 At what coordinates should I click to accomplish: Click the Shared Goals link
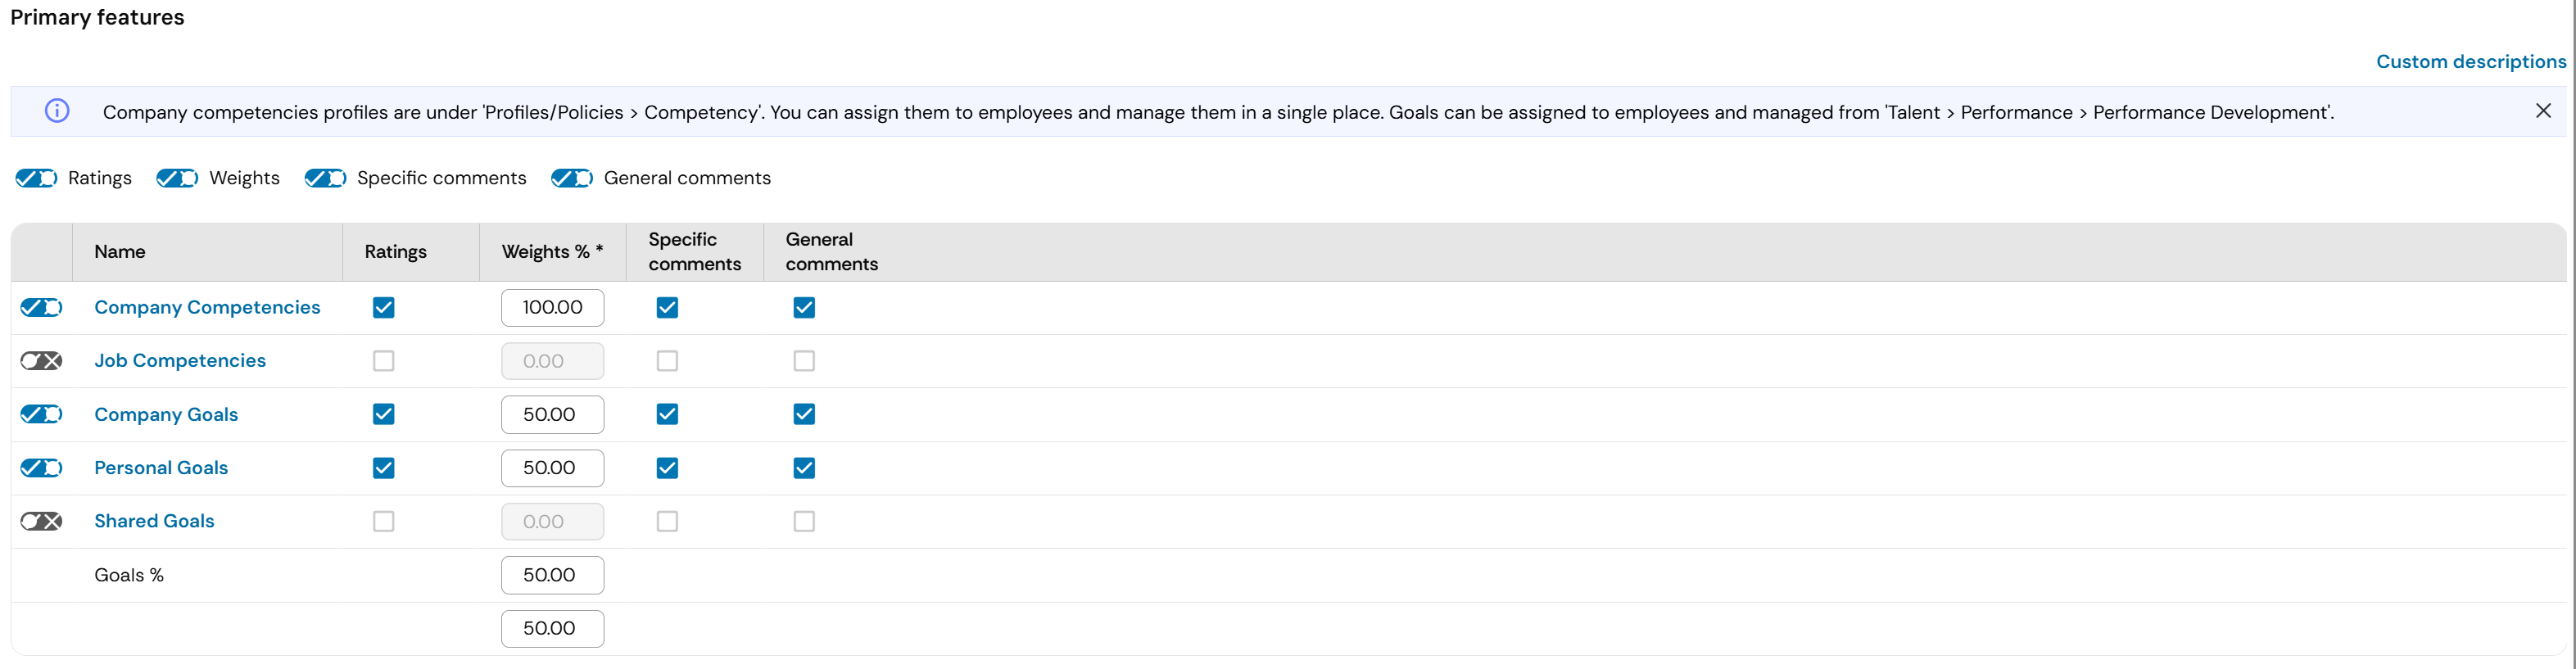click(154, 521)
